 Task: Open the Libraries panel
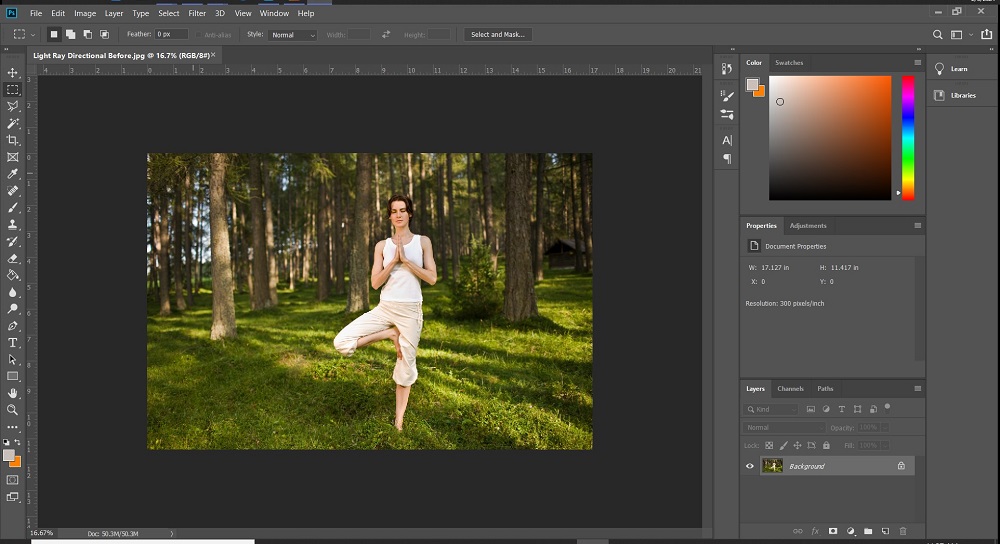(x=962, y=95)
